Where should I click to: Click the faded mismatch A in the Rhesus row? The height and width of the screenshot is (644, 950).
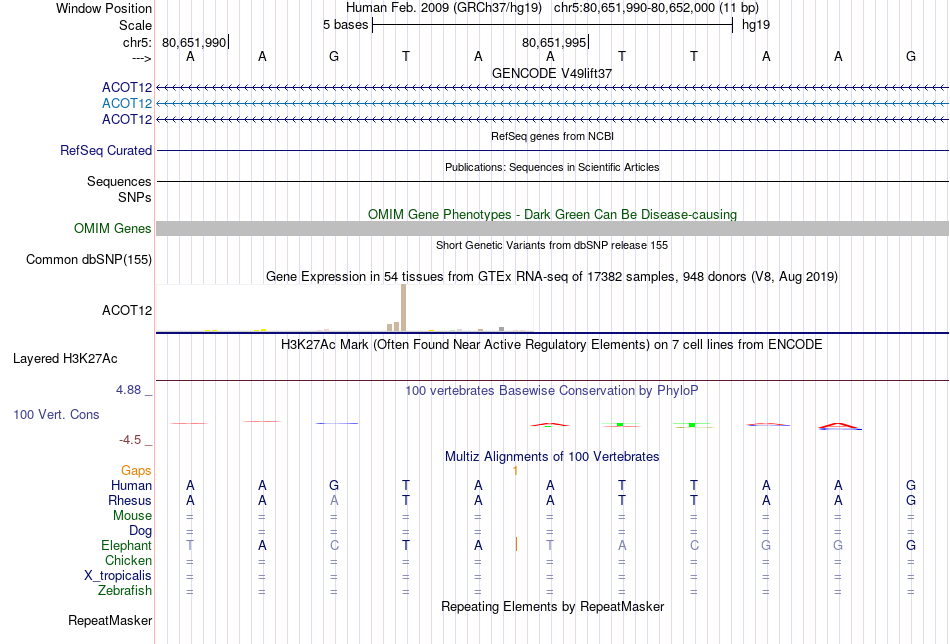click(334, 500)
